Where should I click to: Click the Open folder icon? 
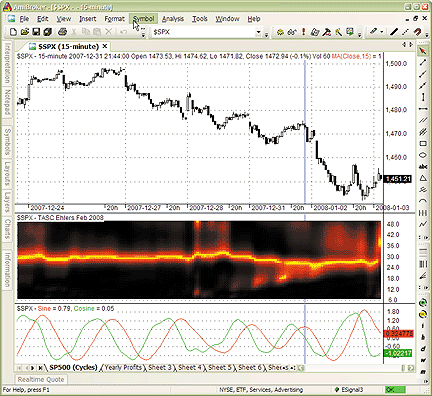click(x=25, y=32)
